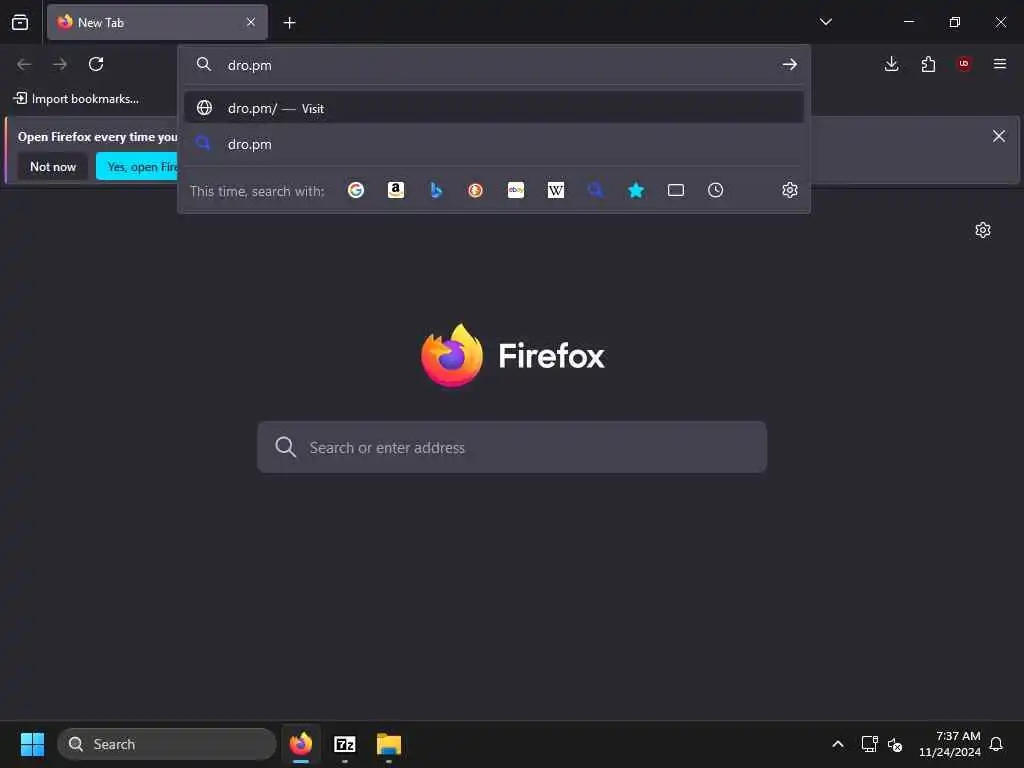Click the Search or enter address field
The height and width of the screenshot is (768, 1024).
pos(511,447)
